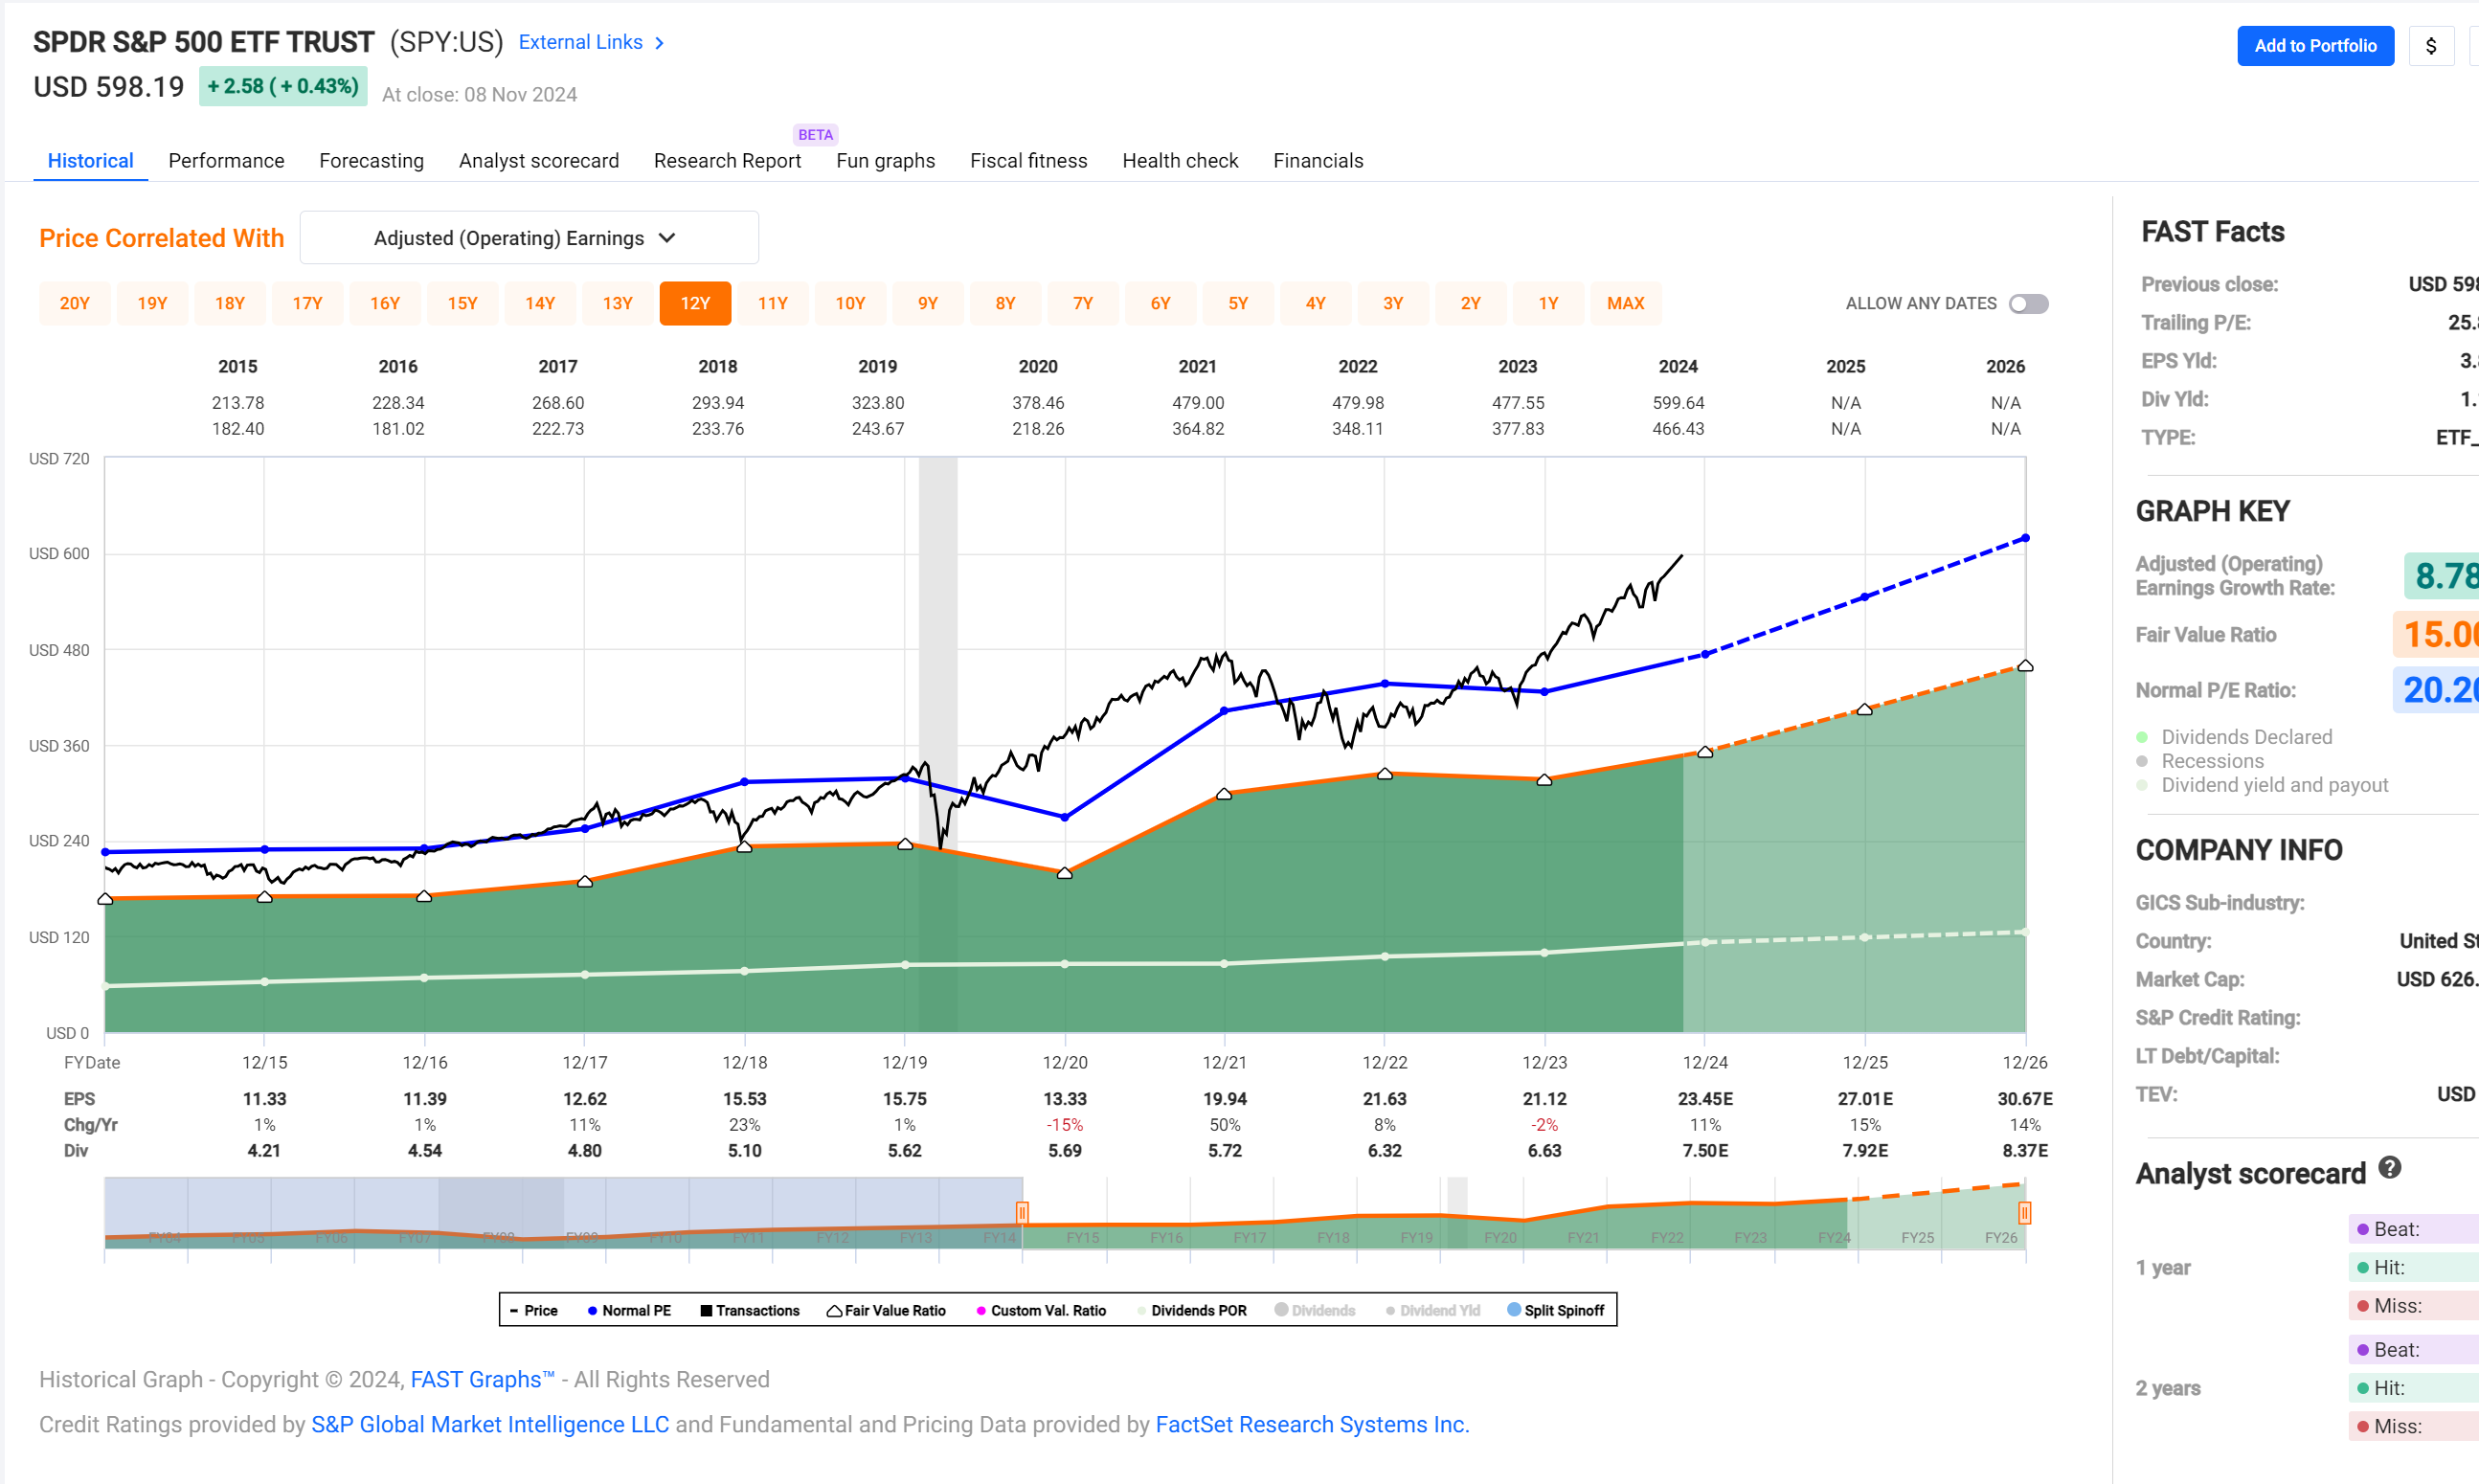The image size is (2479, 1484).
Task: Select the 4Y time range
Action: coord(1316,304)
